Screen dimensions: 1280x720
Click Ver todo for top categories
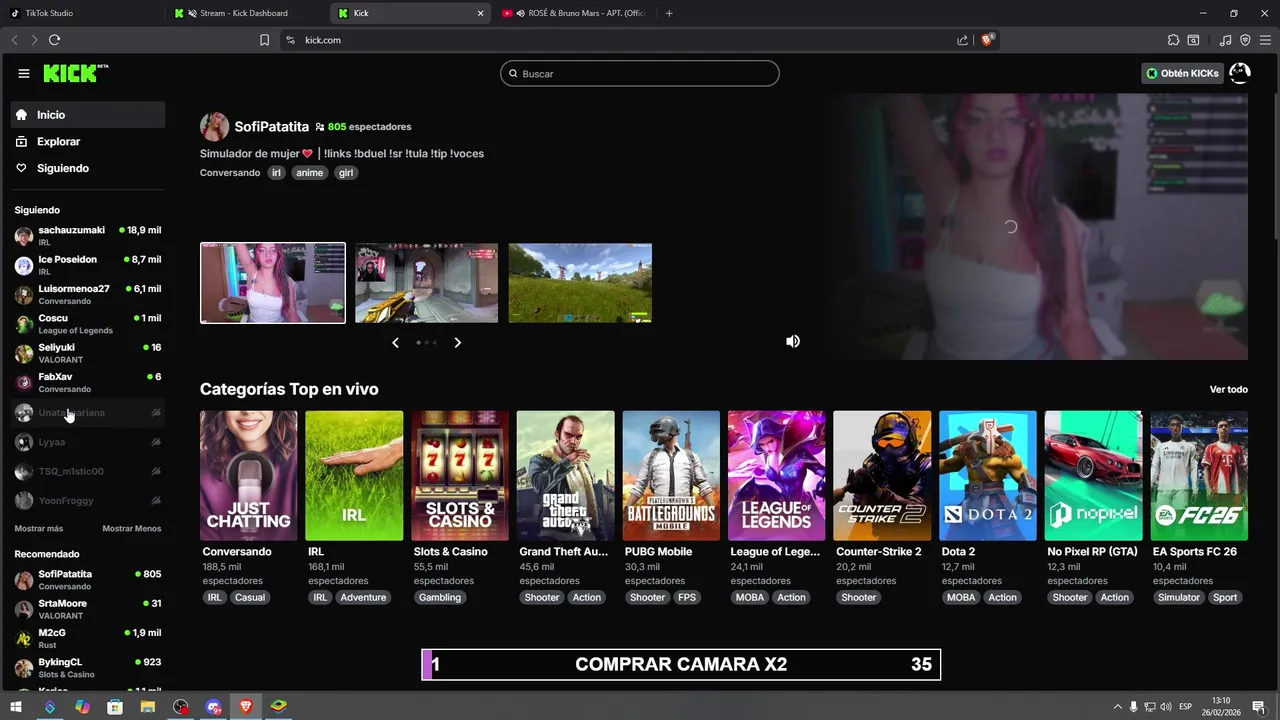coord(1229,389)
